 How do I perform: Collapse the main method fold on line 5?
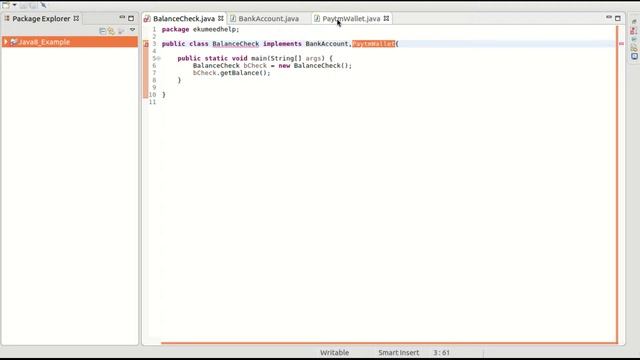(159, 58)
